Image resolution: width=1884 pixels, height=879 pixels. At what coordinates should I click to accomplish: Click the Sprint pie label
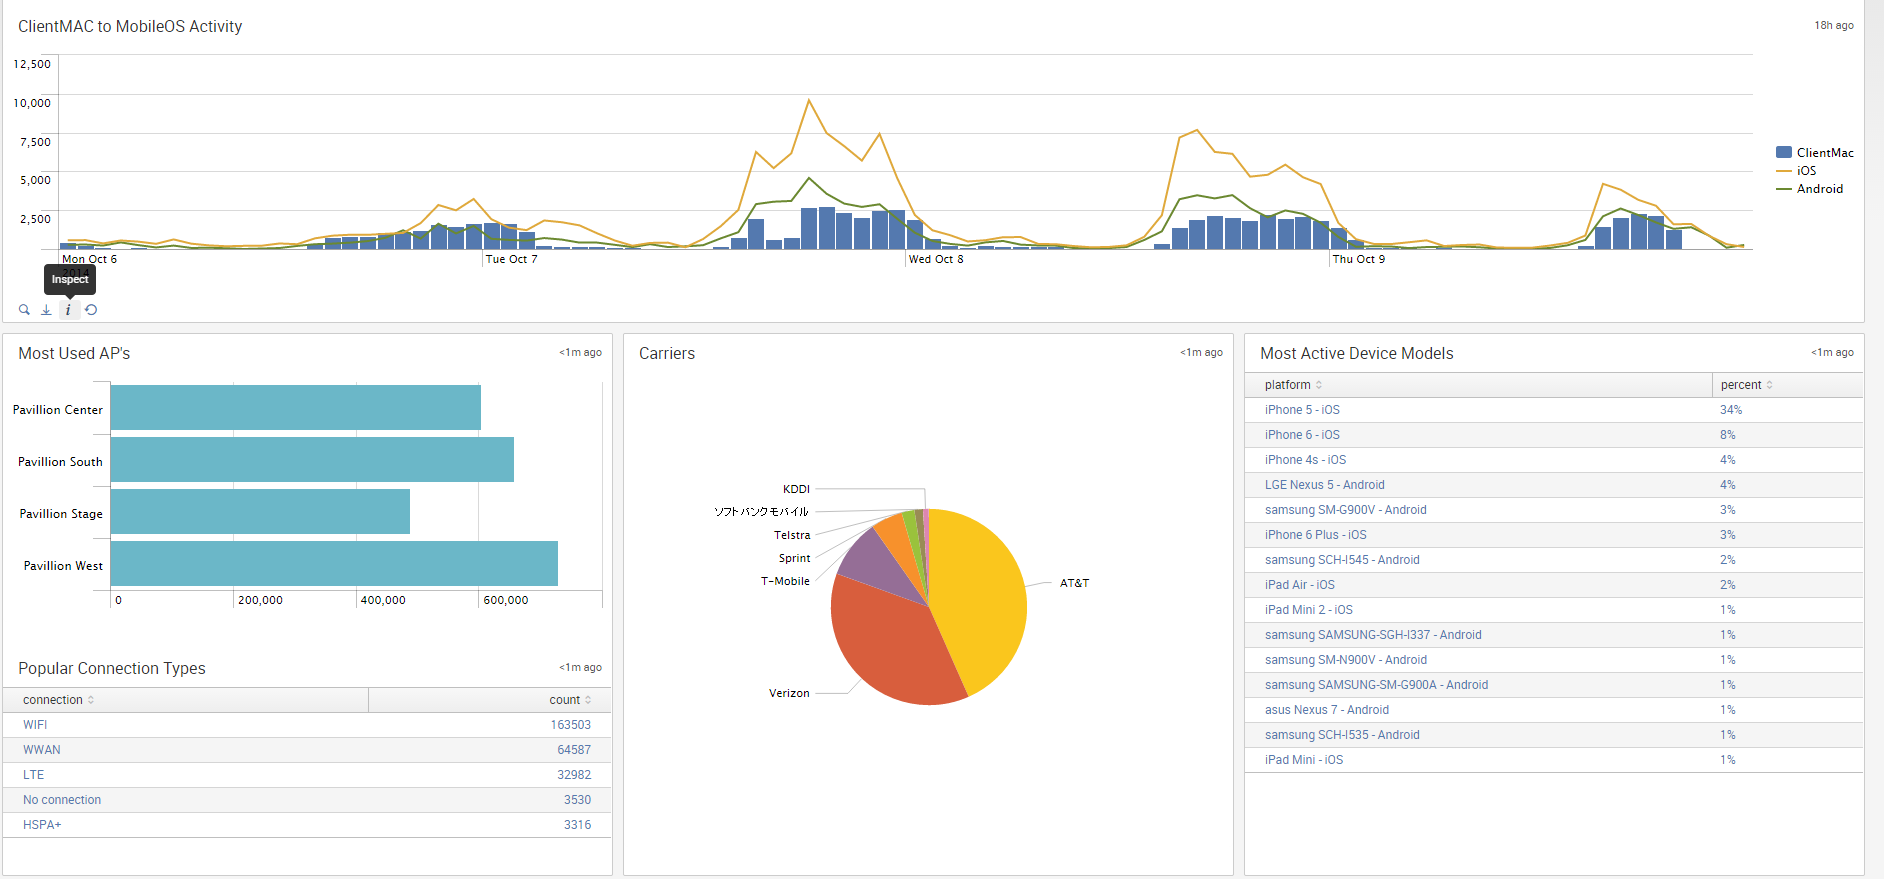point(794,558)
